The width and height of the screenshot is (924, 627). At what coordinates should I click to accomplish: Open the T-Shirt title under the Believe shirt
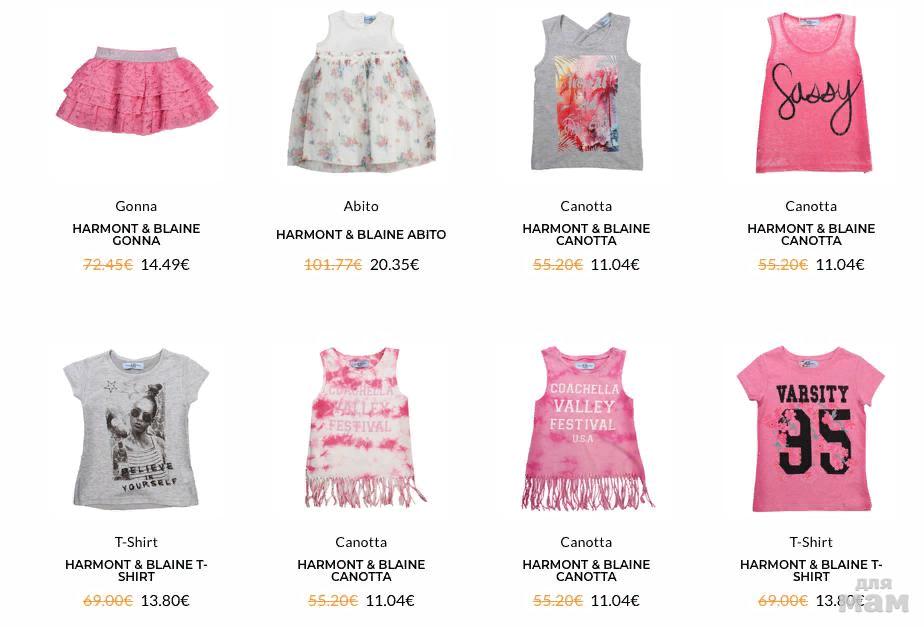(x=136, y=570)
